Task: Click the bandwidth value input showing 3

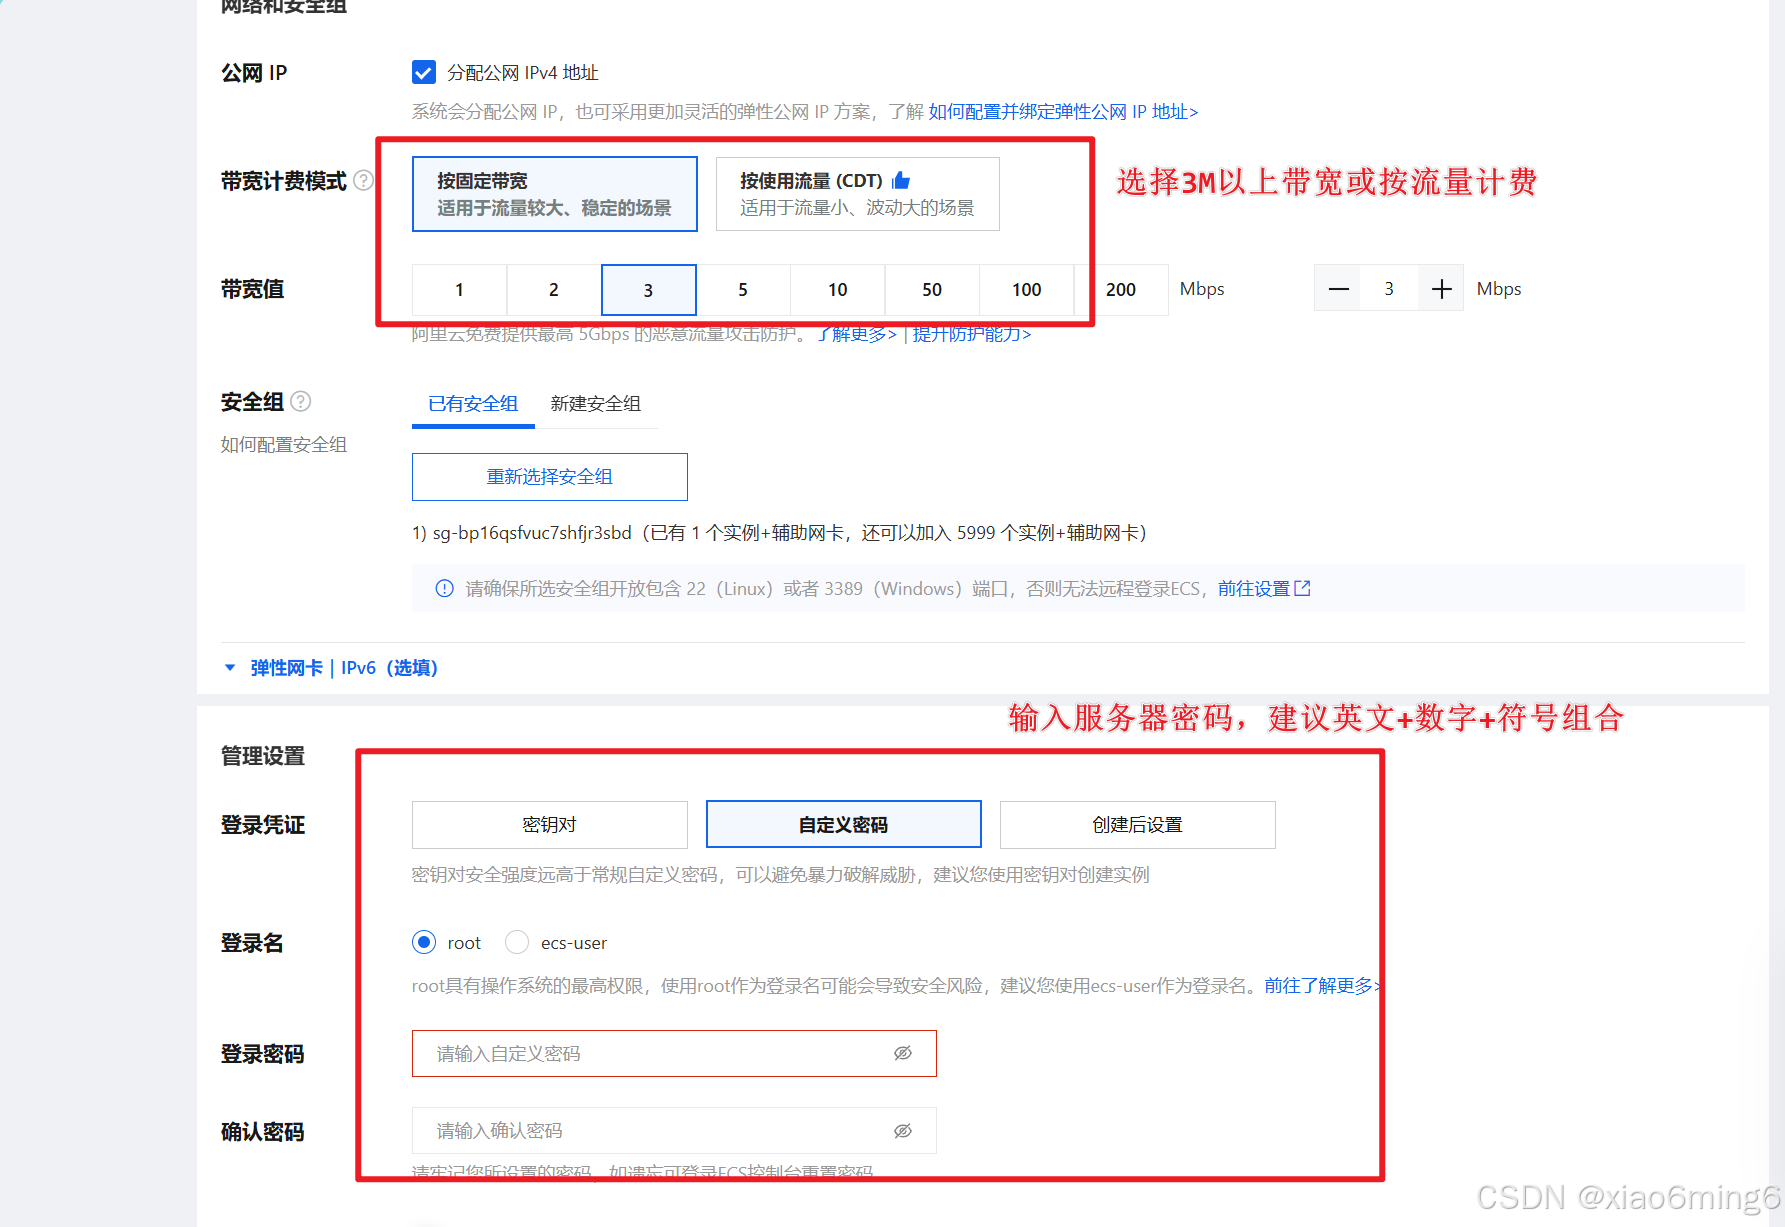Action: click(x=1389, y=289)
